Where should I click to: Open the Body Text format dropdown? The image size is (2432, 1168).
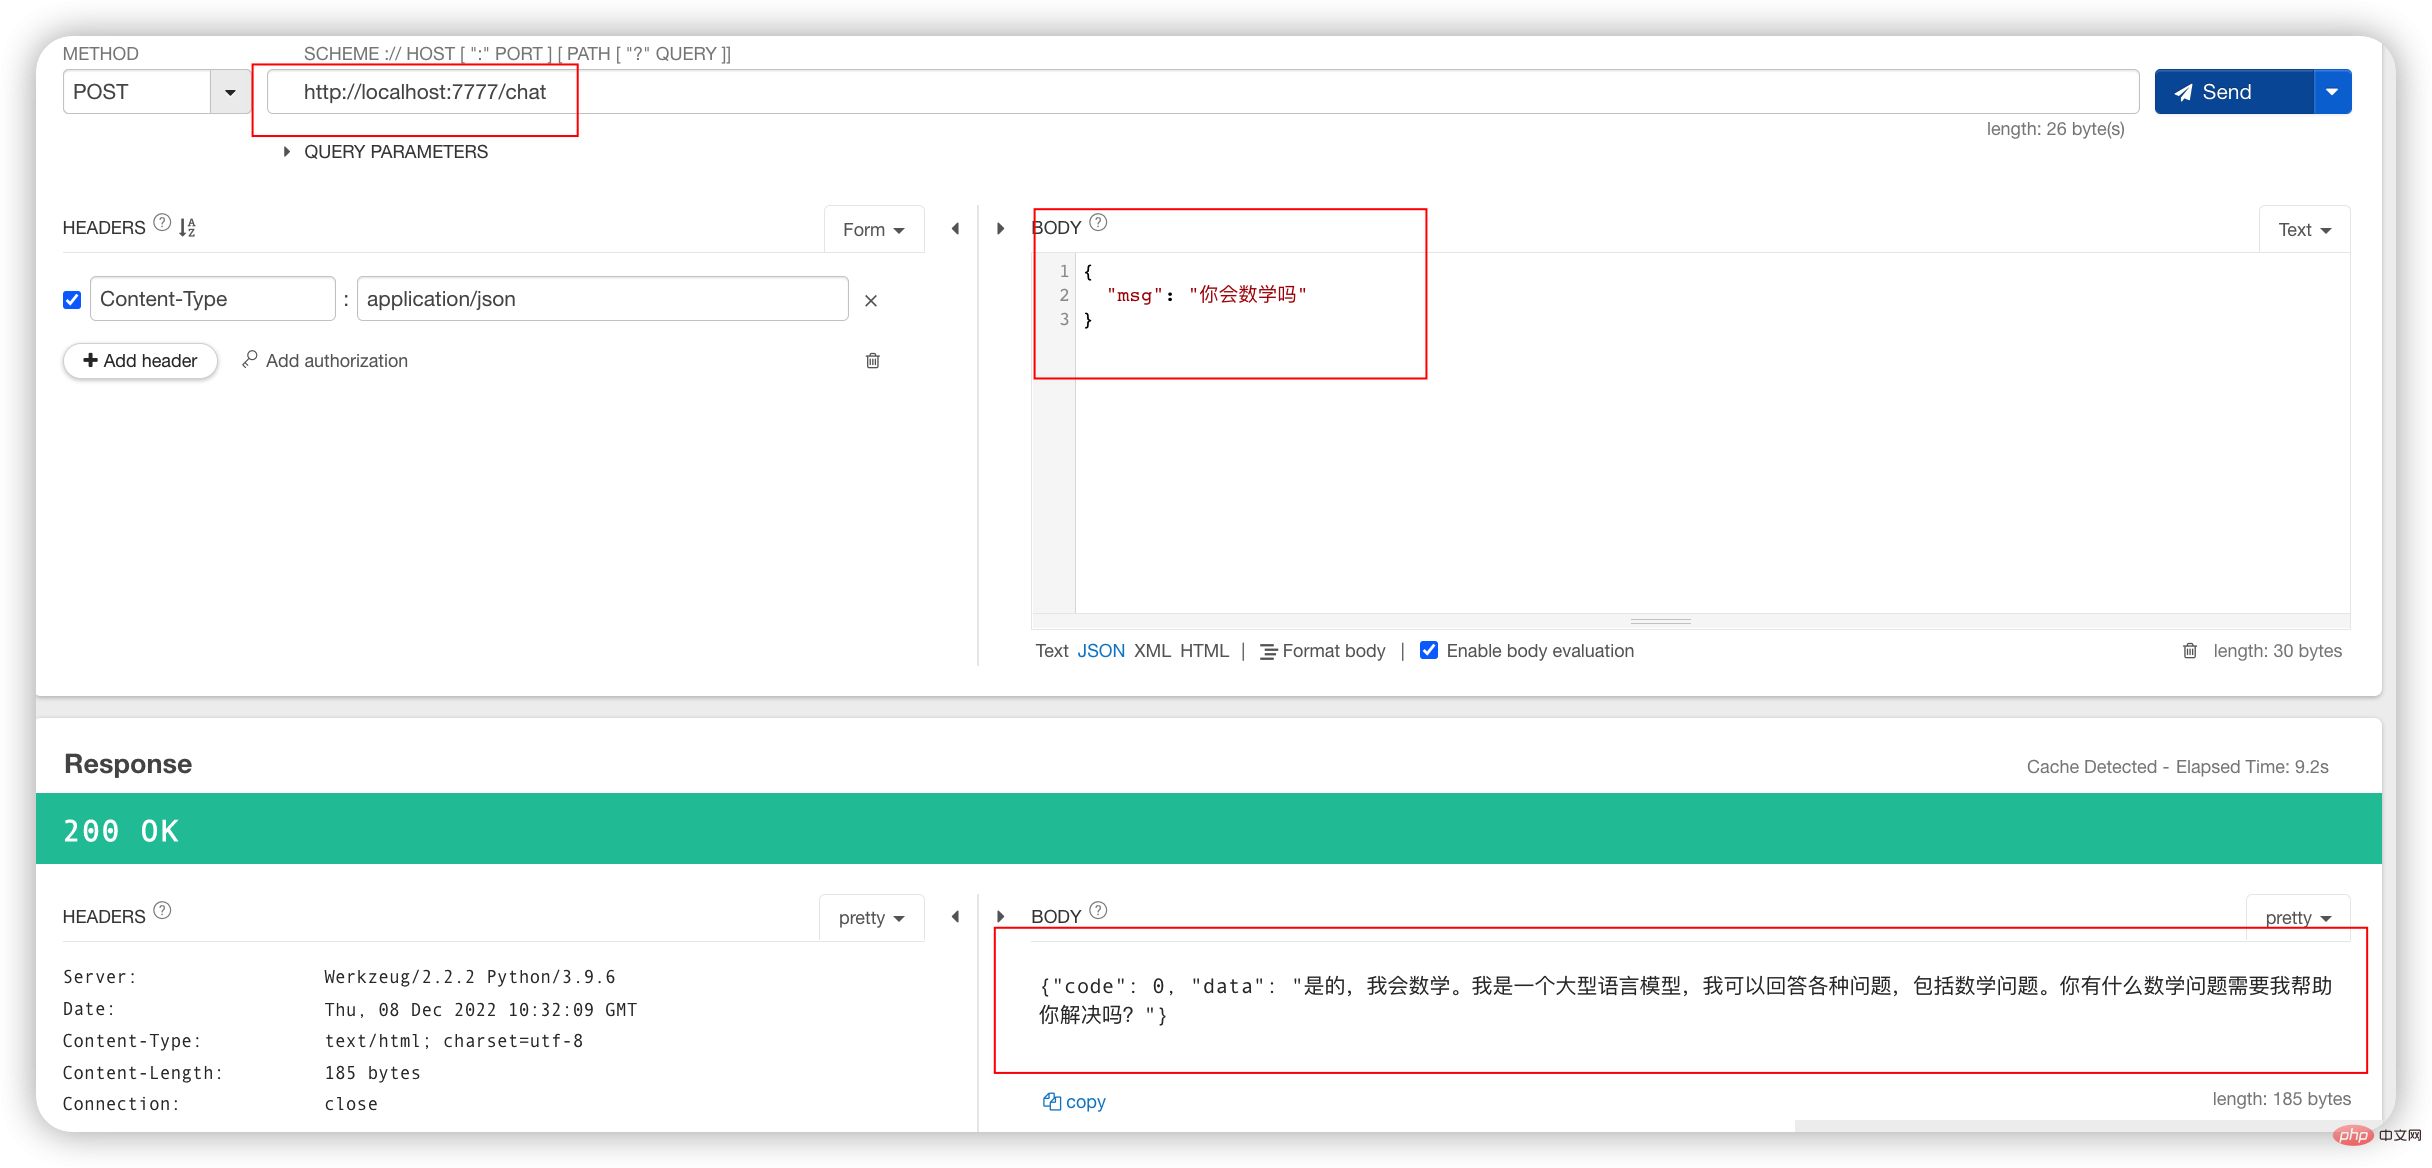tap(2303, 228)
